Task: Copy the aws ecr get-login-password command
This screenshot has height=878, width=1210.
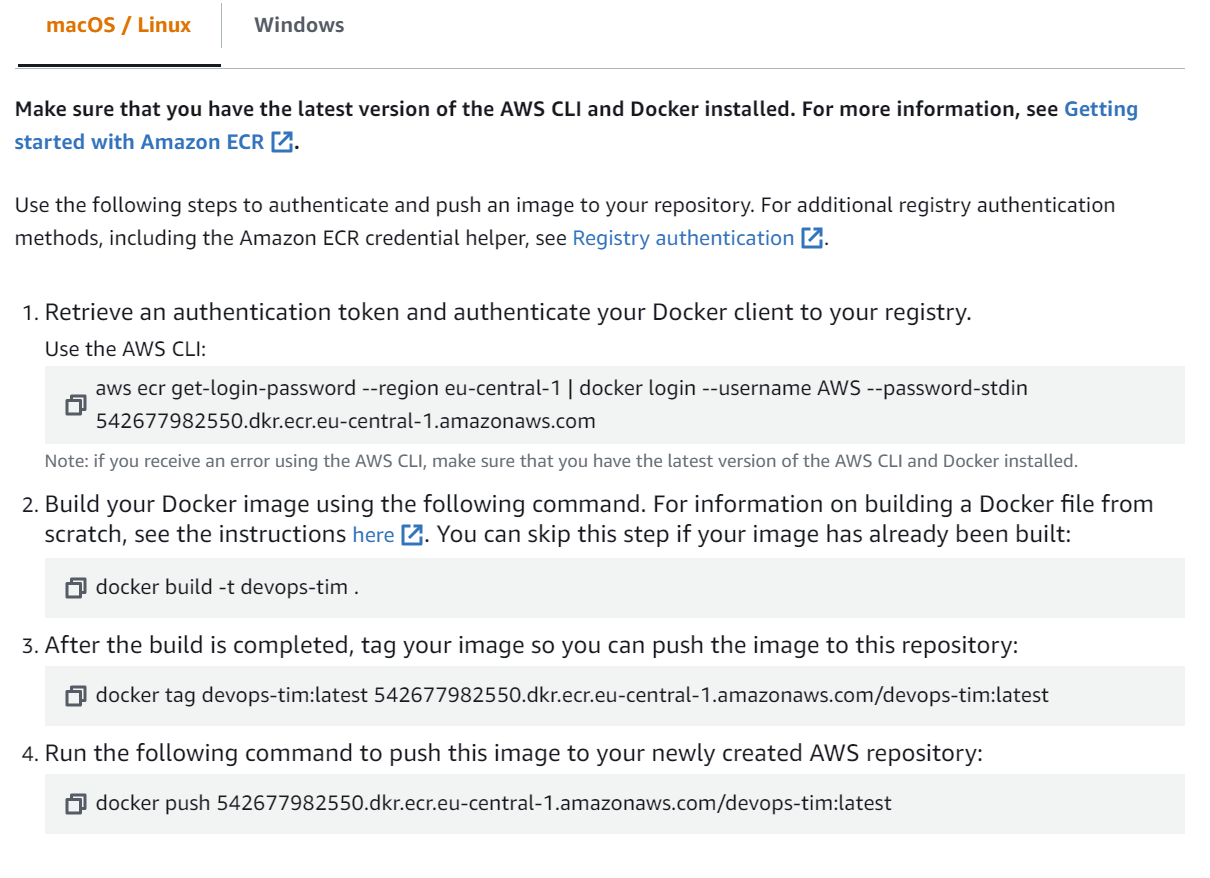Action: [75, 405]
